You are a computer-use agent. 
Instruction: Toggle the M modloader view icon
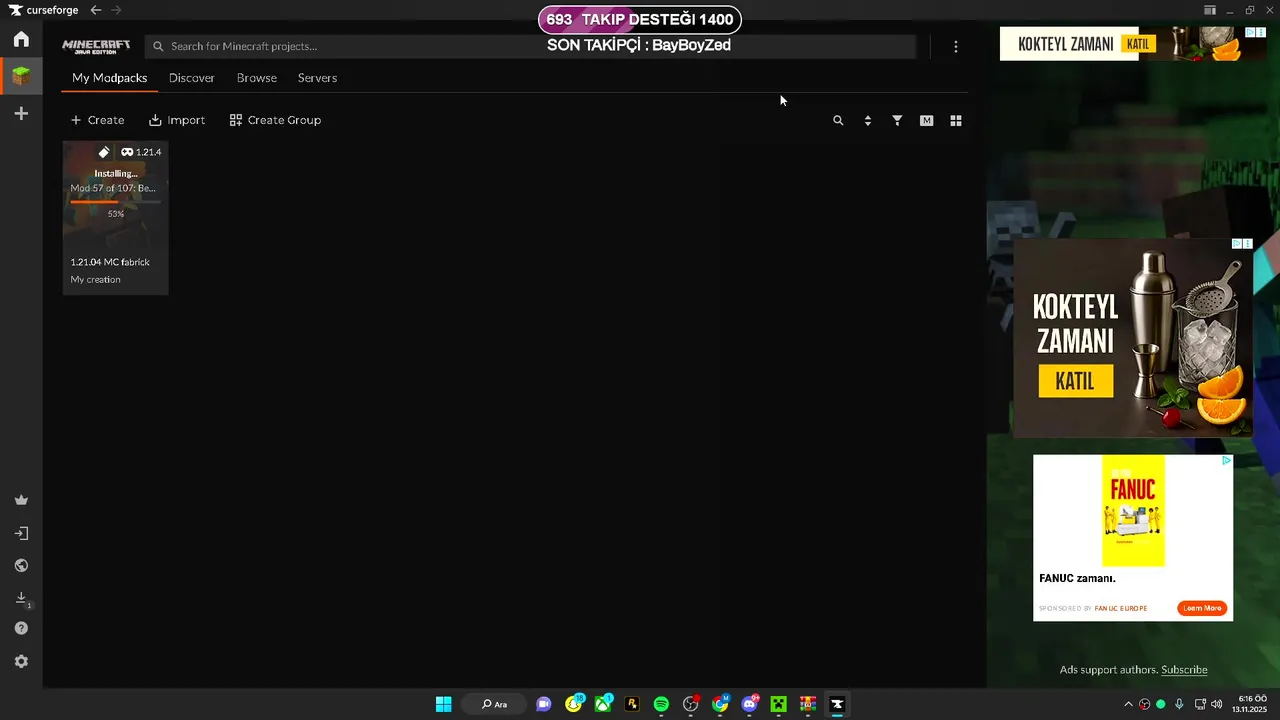(927, 120)
